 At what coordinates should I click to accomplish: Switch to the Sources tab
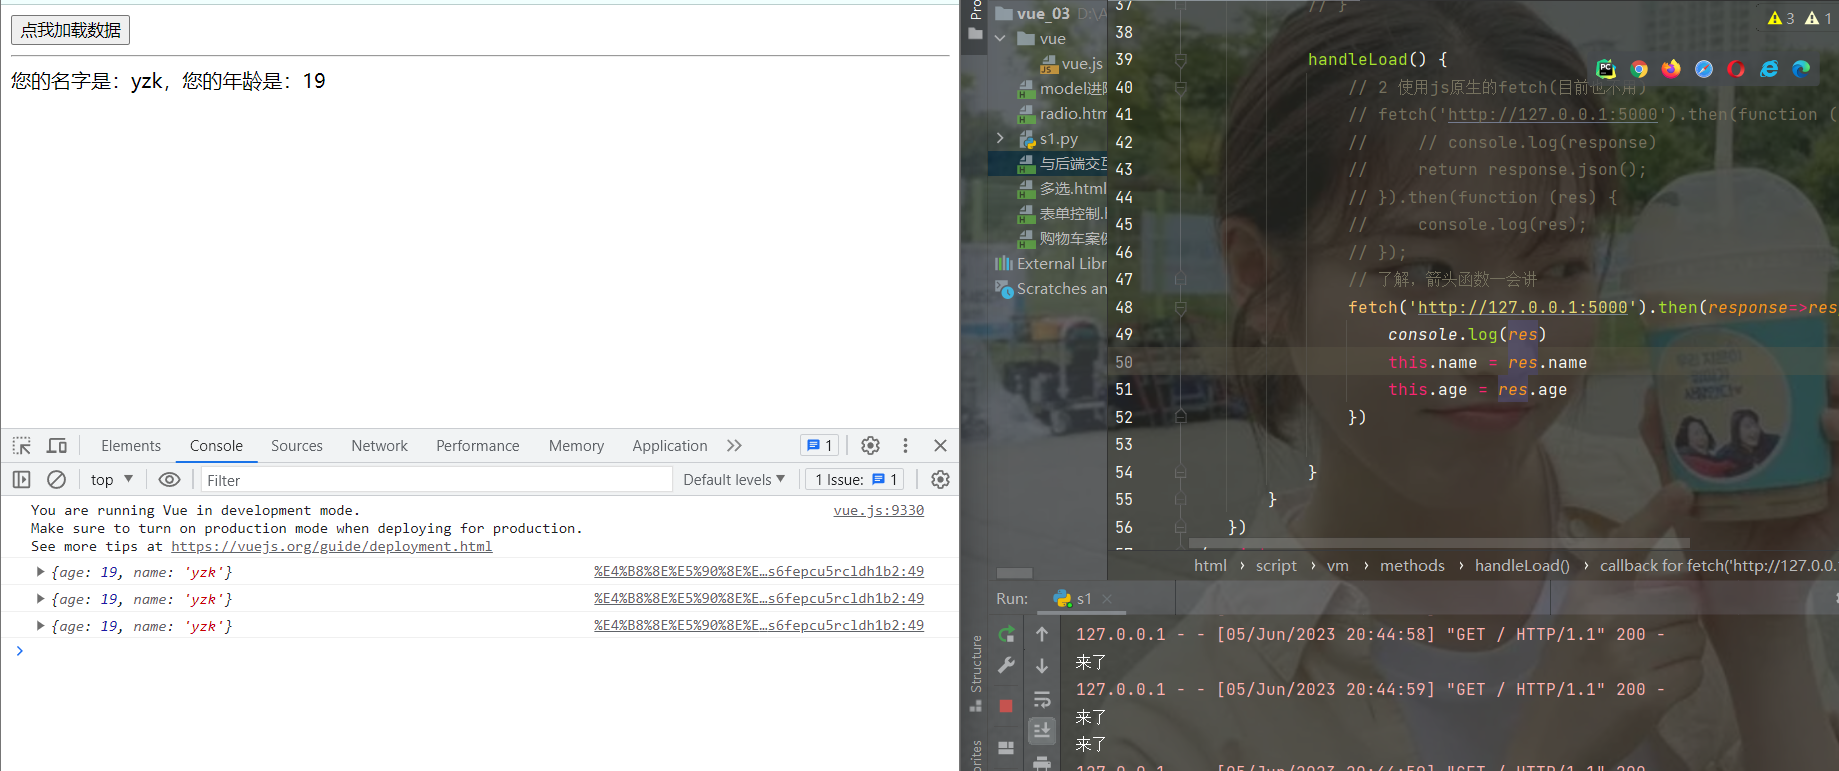tap(297, 446)
